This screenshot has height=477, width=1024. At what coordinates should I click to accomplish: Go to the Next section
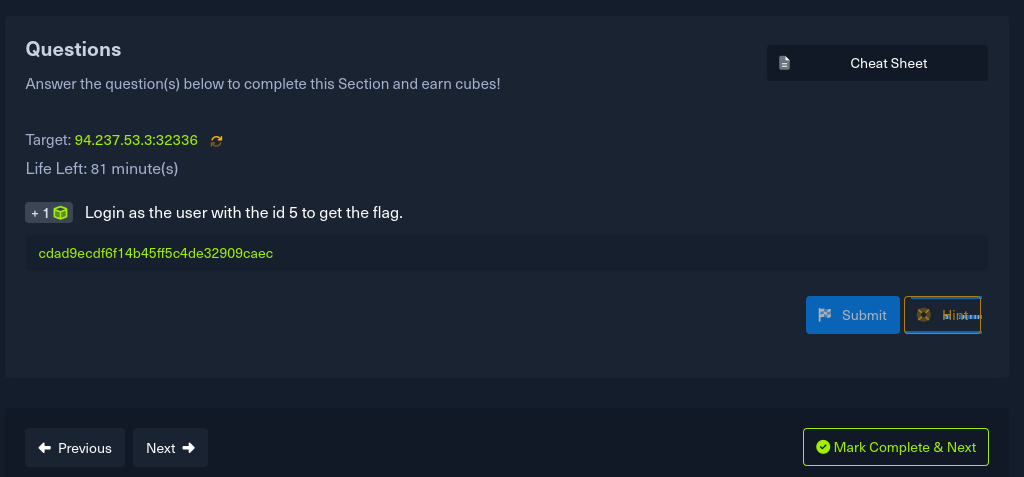coord(170,448)
